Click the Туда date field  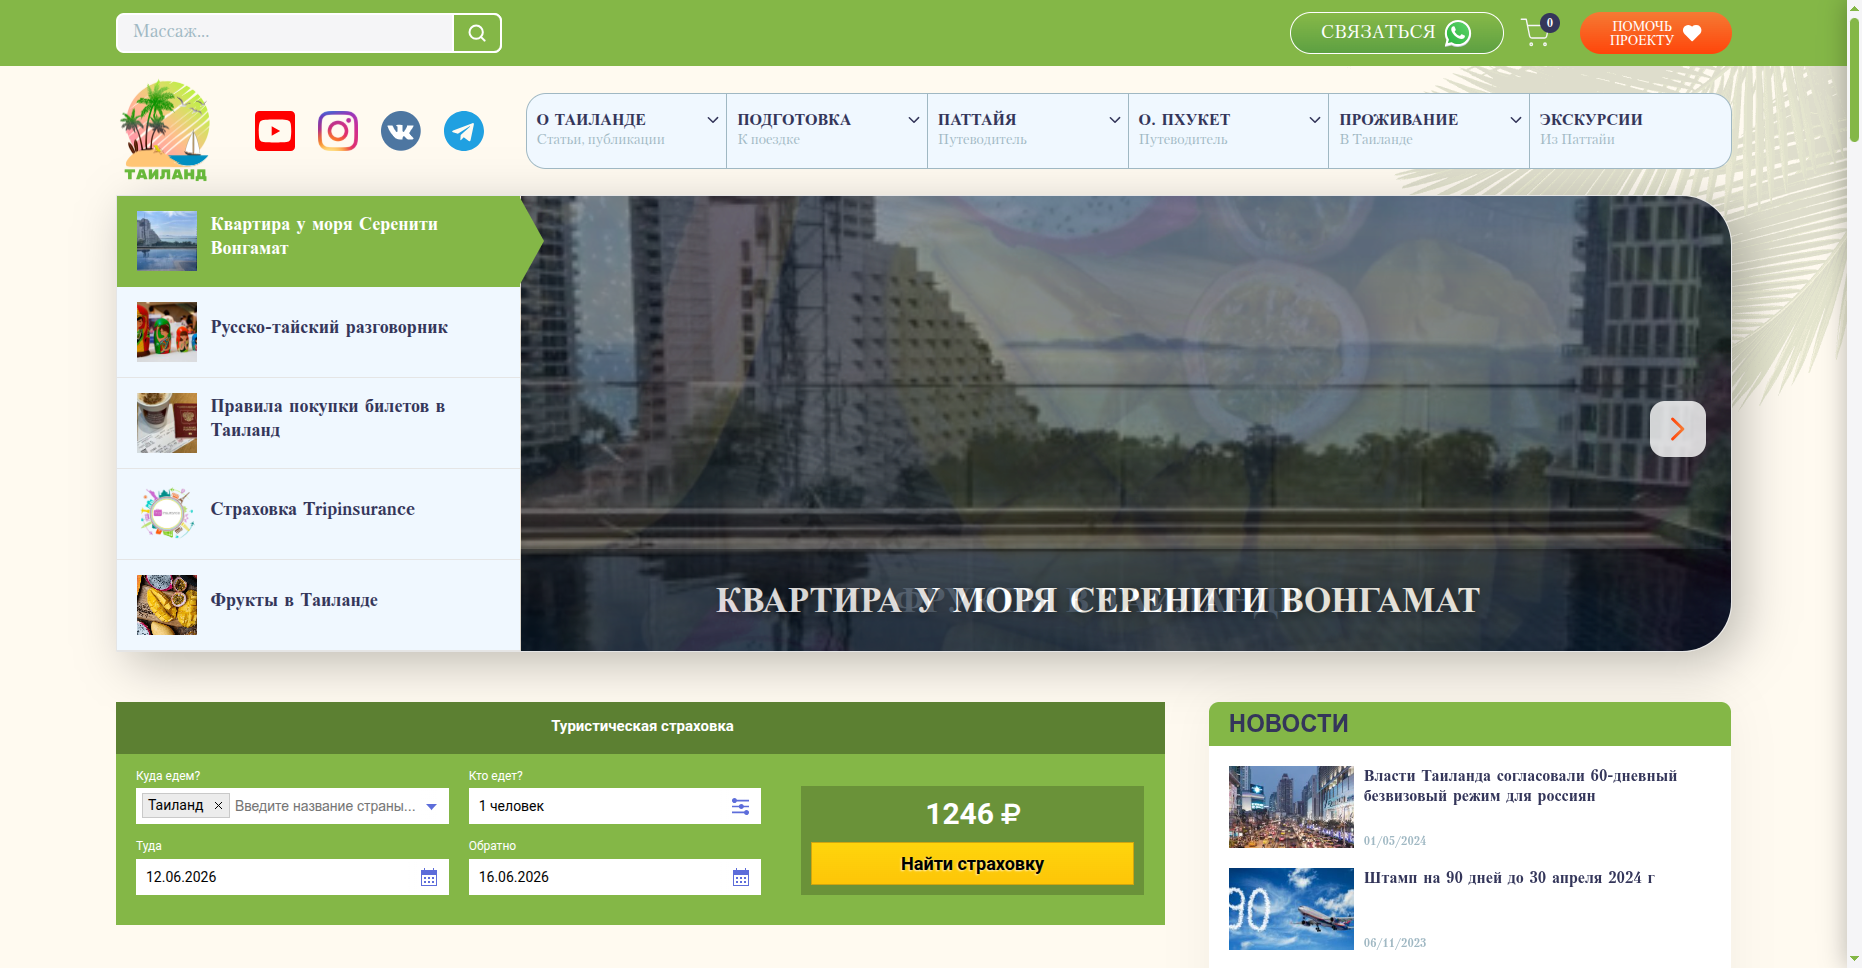click(x=292, y=877)
